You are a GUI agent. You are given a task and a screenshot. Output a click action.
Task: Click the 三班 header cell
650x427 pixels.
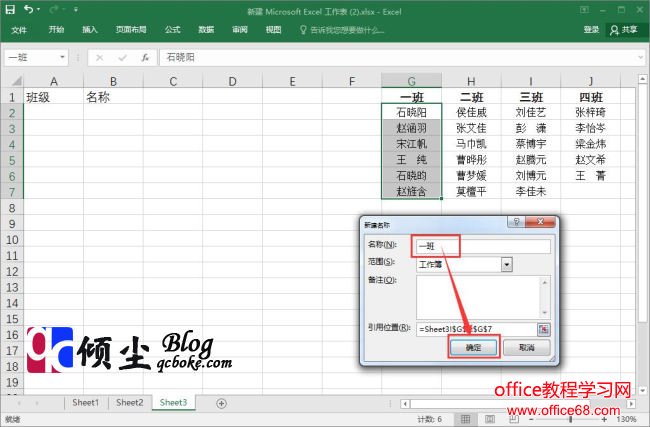531,97
